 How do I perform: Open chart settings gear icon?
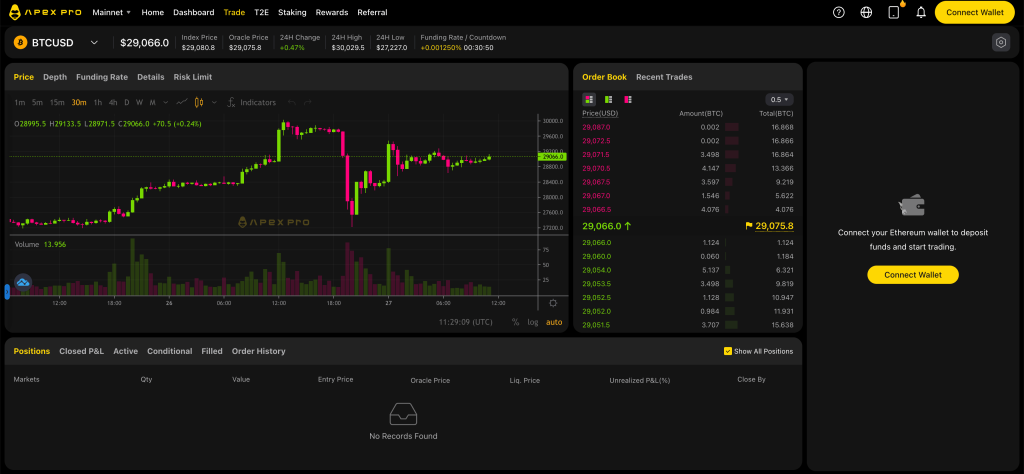pos(553,303)
